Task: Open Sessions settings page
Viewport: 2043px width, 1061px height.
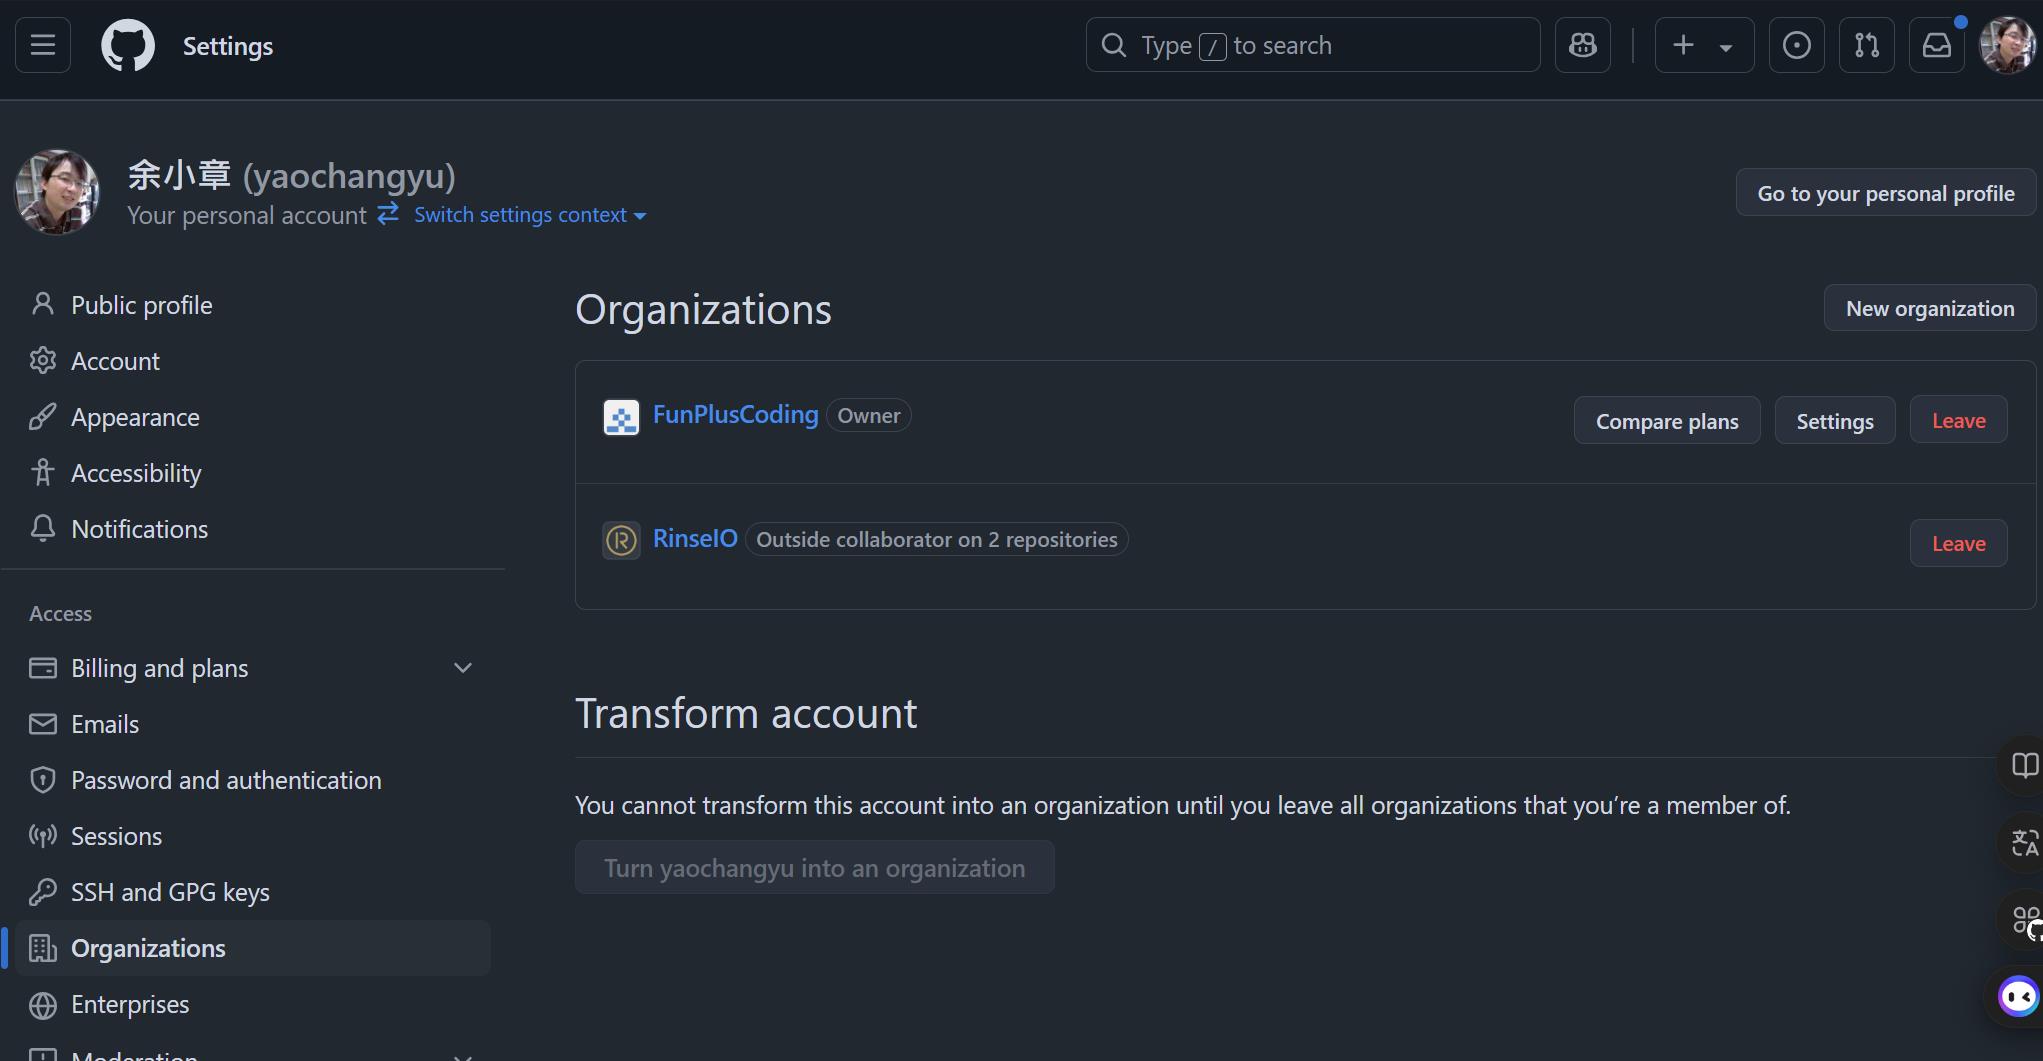Action: (252, 836)
